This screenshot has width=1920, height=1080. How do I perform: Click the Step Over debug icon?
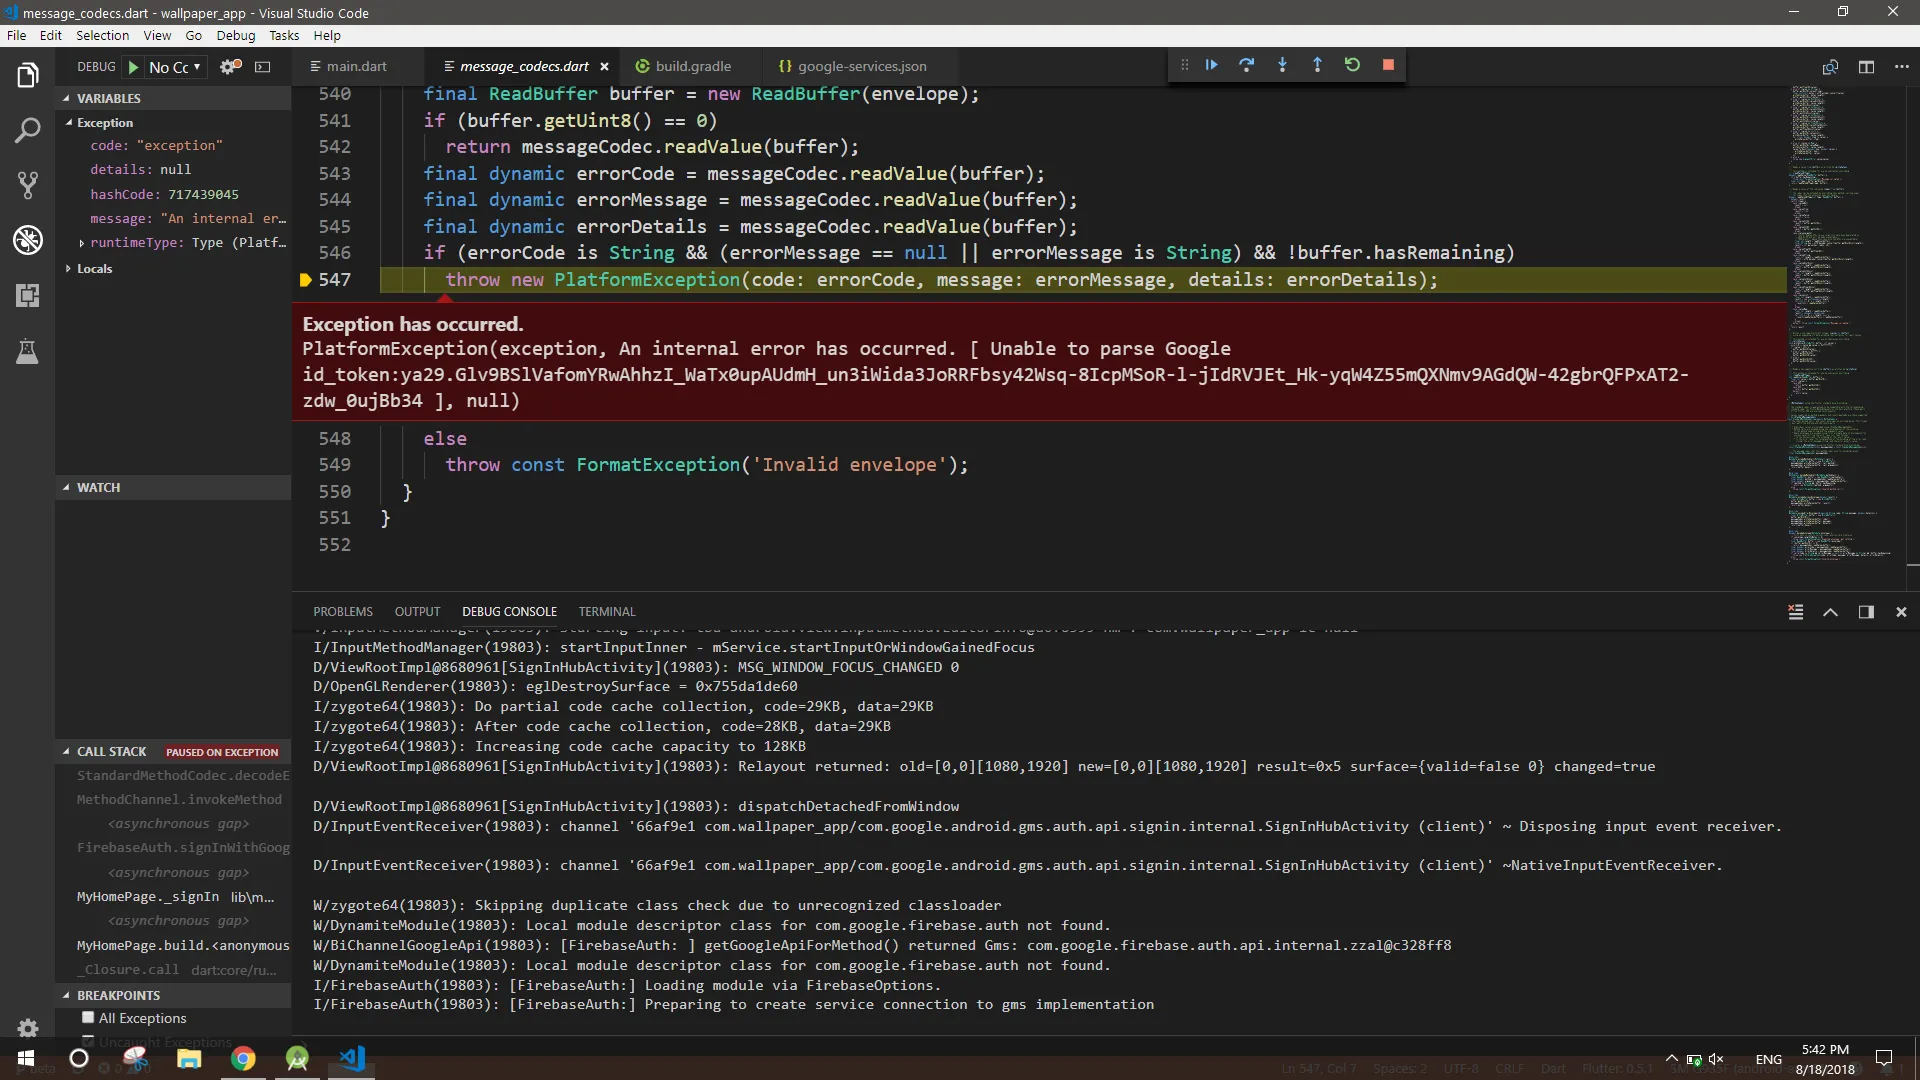coord(1246,65)
